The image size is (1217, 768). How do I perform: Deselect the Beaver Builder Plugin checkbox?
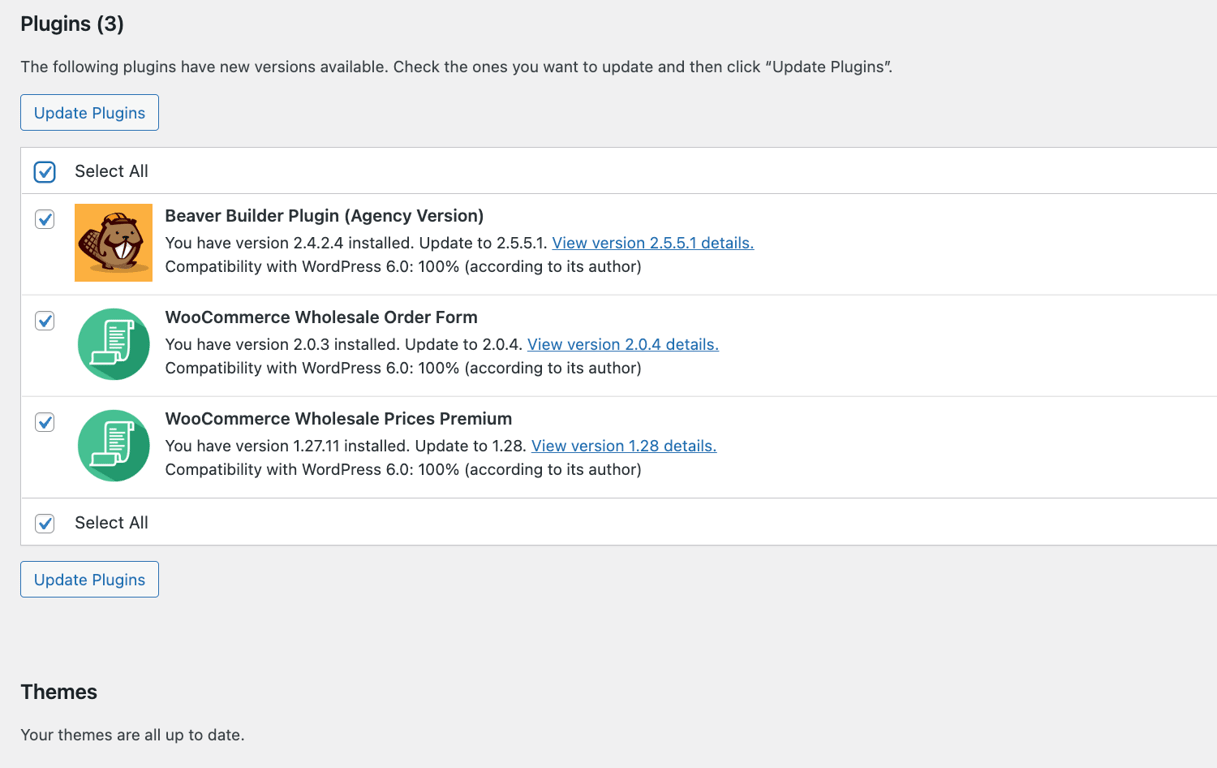tap(44, 219)
